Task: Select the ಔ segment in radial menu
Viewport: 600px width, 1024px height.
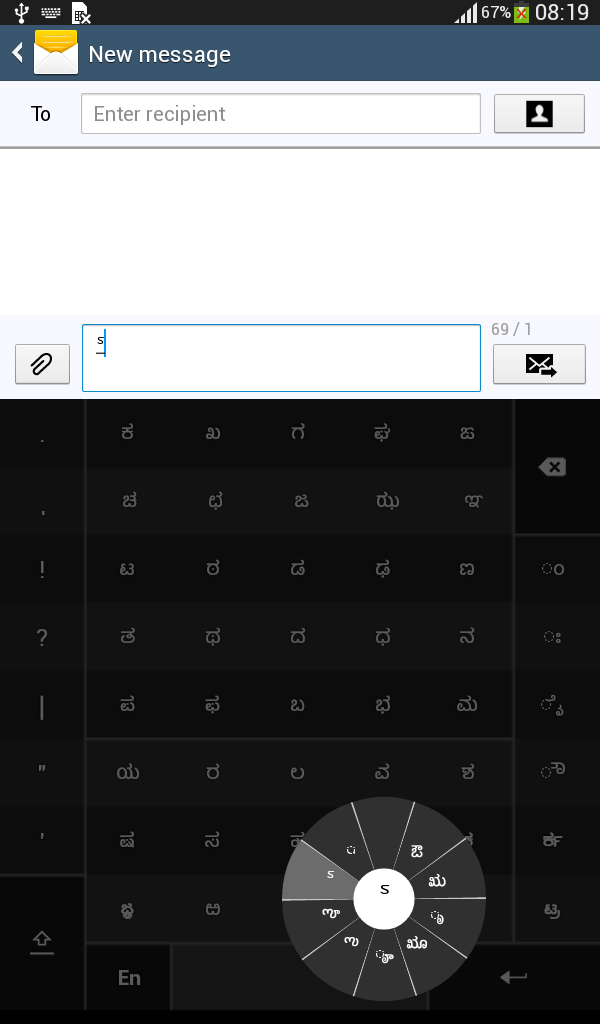Action: 418,851
